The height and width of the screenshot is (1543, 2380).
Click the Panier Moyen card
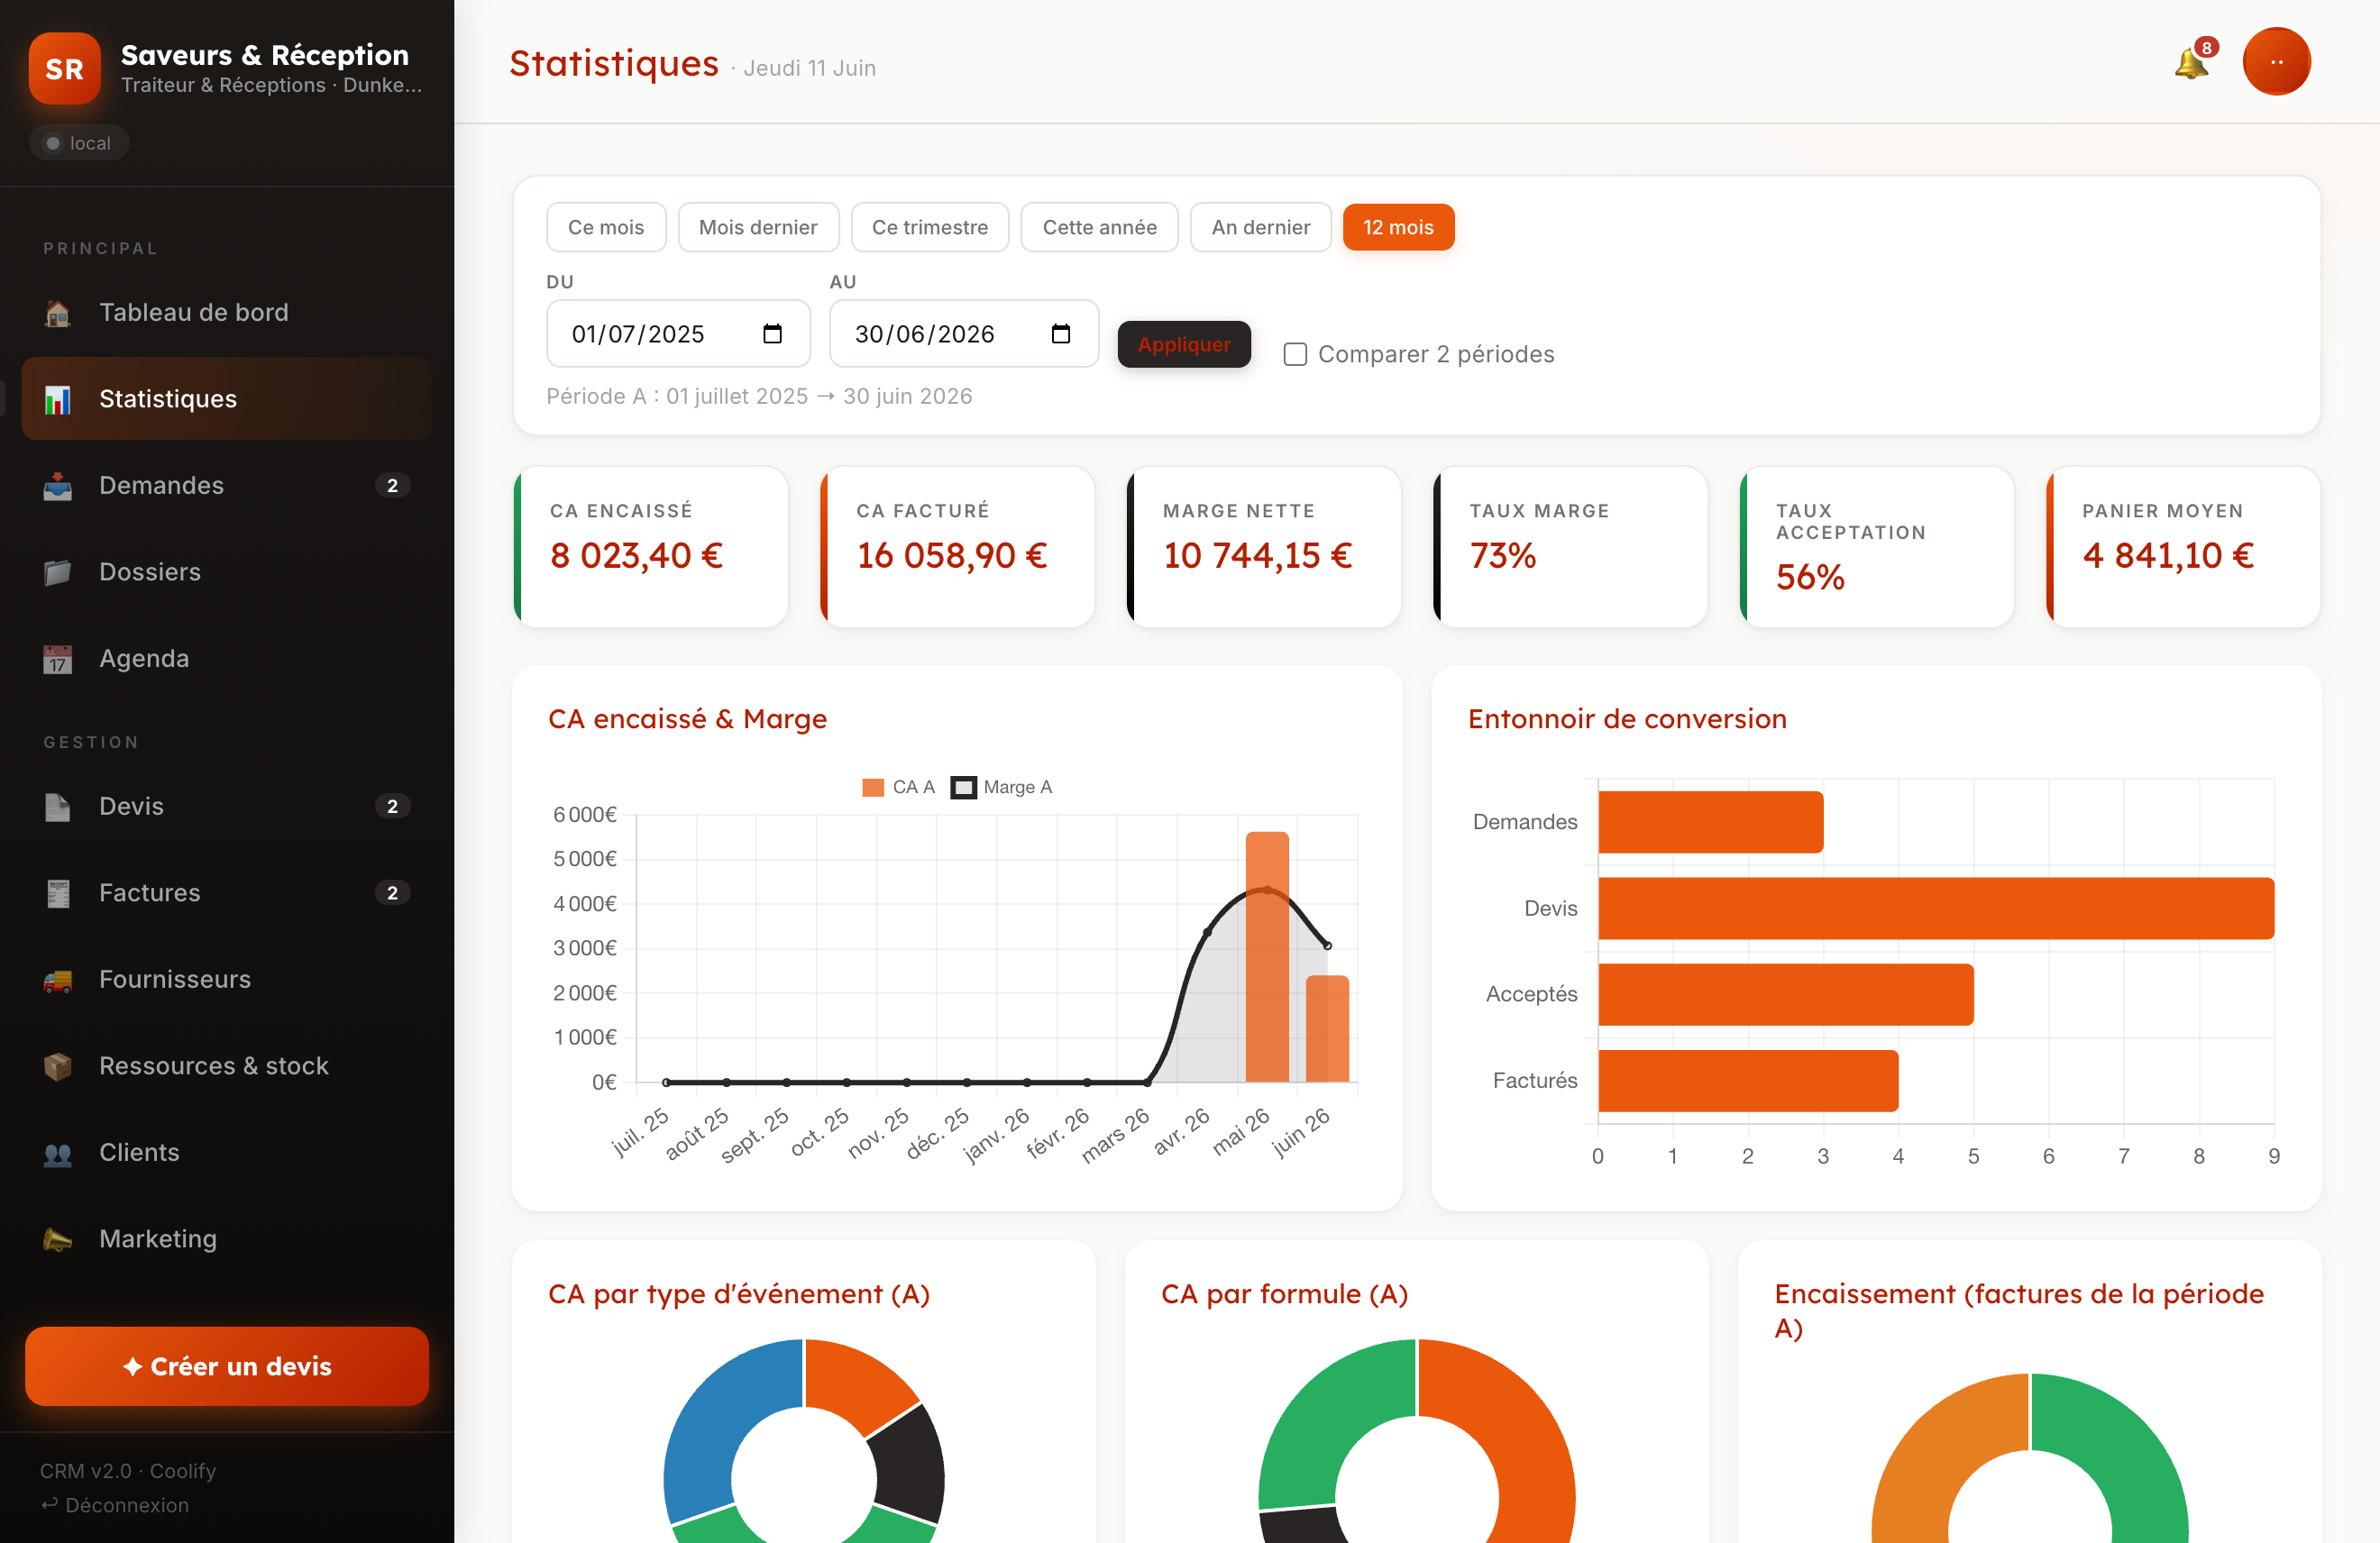click(x=2183, y=547)
